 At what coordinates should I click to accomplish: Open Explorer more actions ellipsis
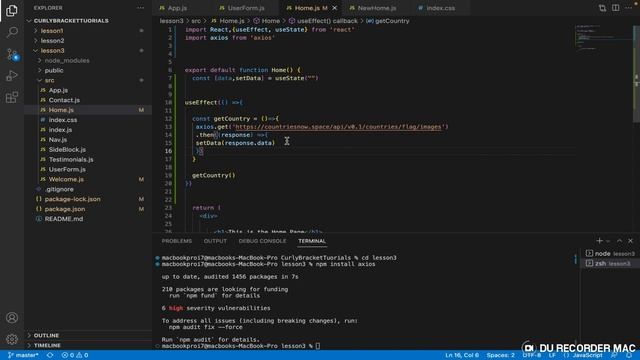tap(141, 8)
